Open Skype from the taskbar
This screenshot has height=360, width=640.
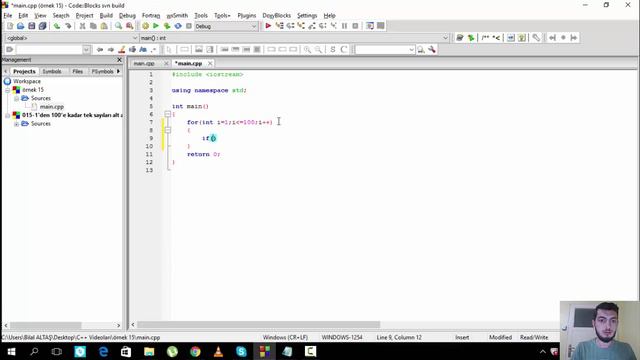(x=241, y=351)
